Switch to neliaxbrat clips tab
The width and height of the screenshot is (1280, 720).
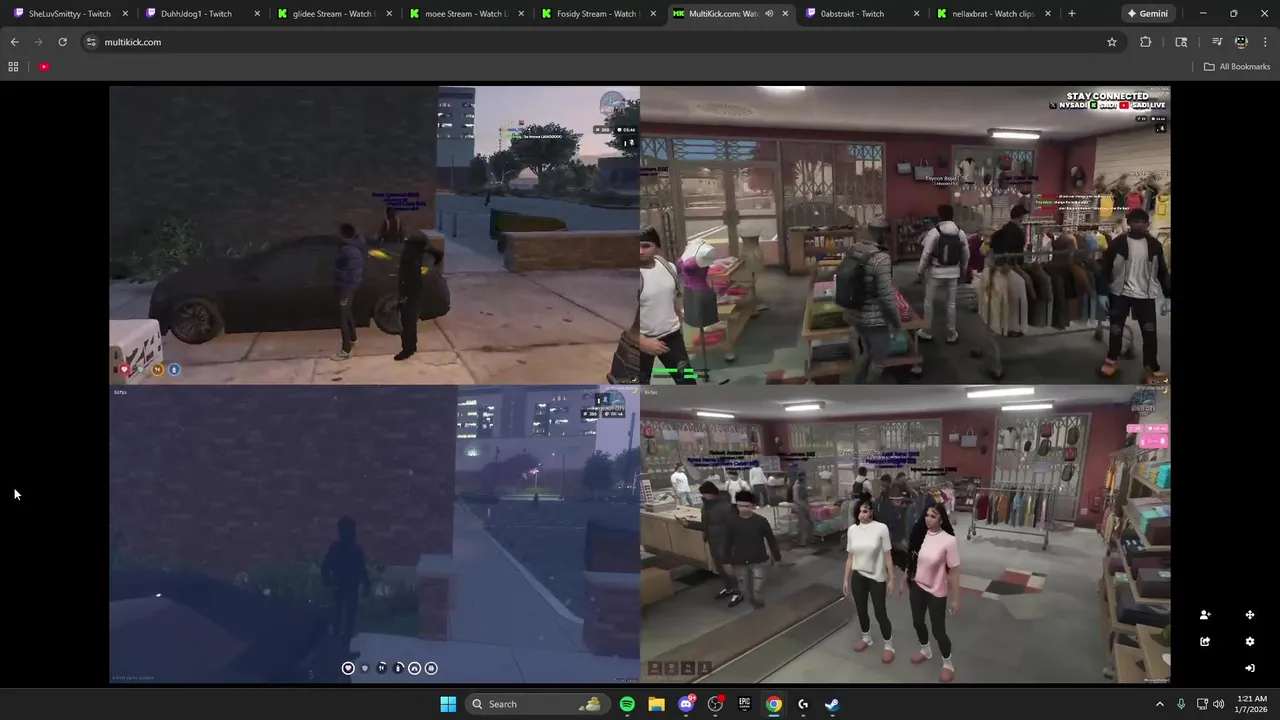pyautogui.click(x=993, y=14)
